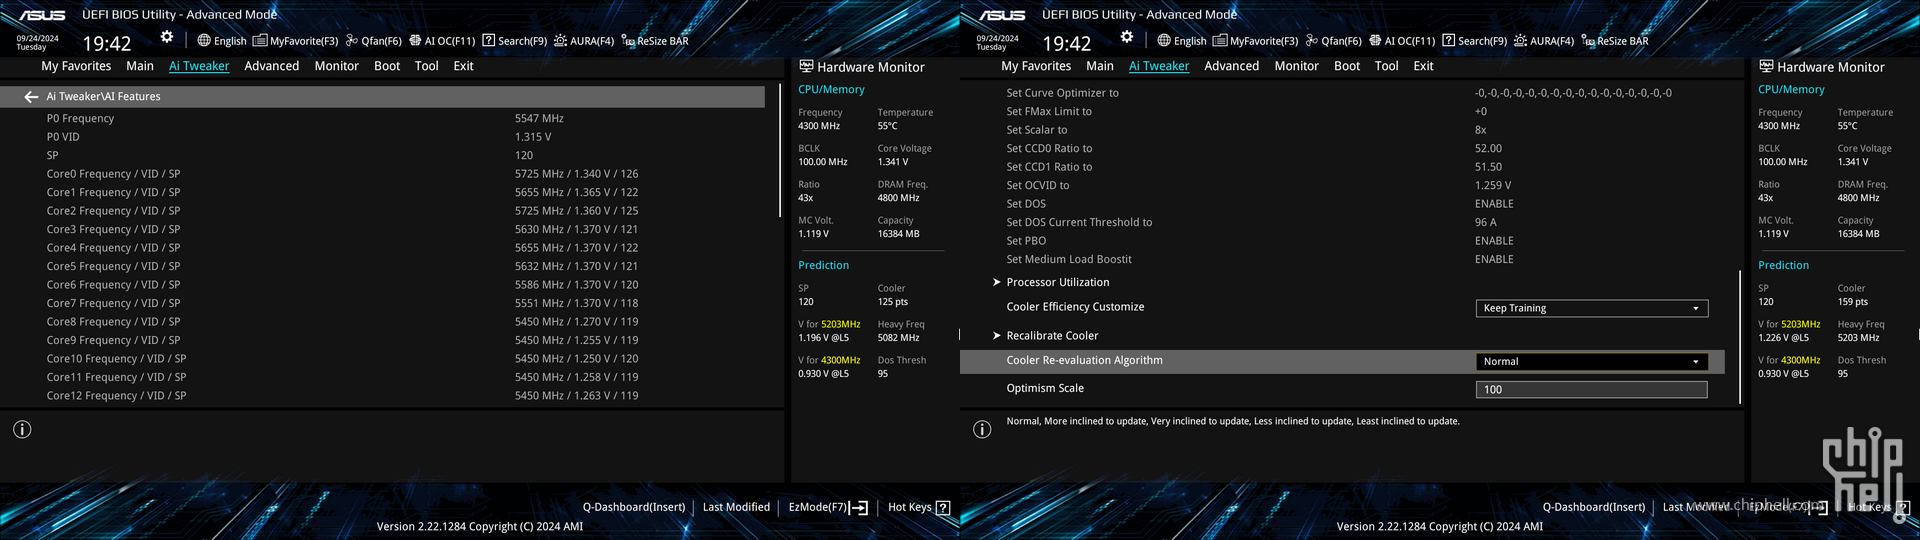
Task: Open Monitor tab in left BIOS screen
Action: (336, 66)
